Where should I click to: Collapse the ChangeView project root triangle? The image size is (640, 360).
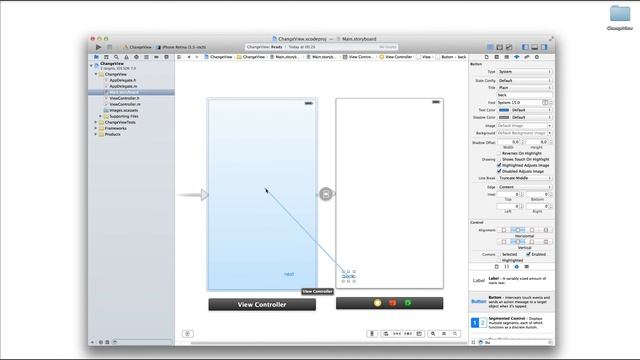[91, 65]
